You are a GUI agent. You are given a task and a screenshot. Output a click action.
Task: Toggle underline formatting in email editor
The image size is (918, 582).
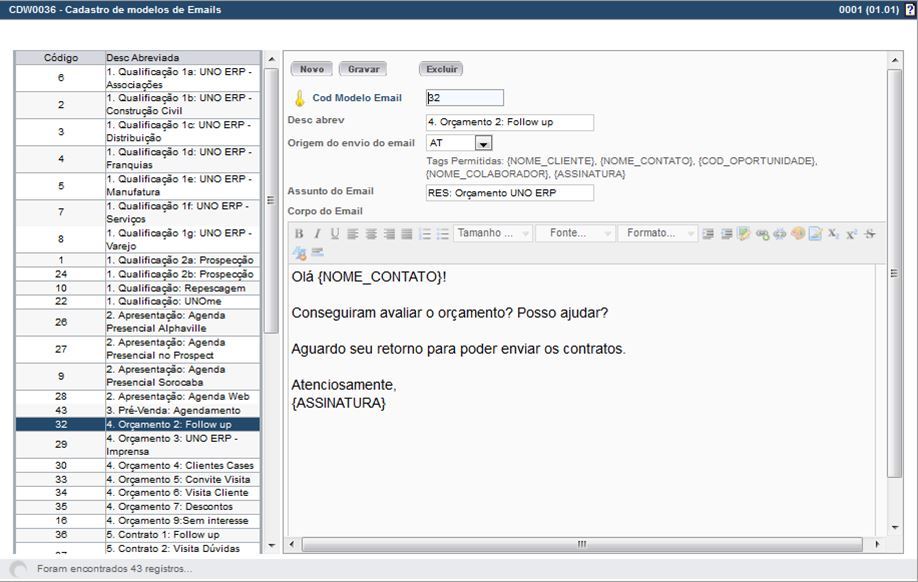point(335,234)
